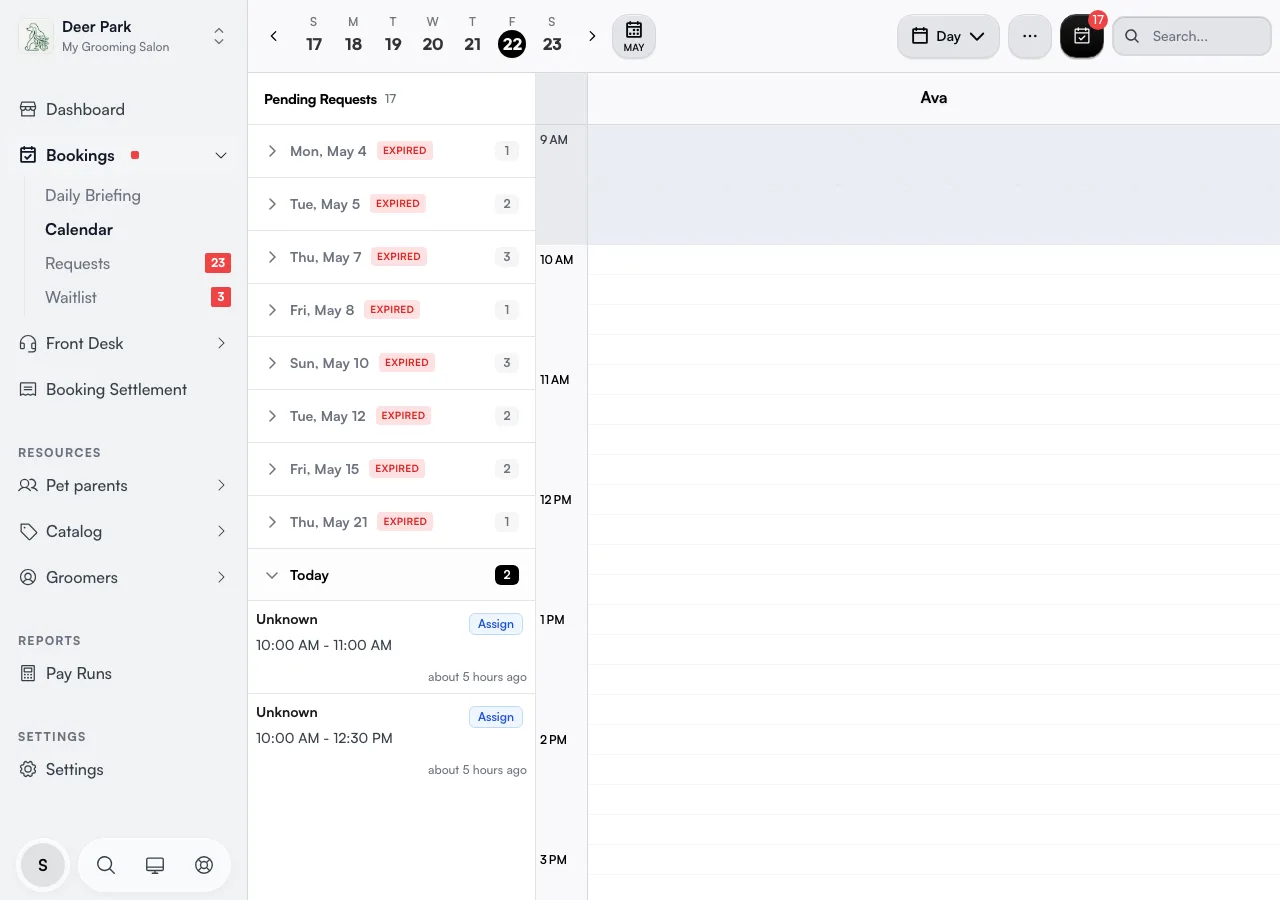The width and height of the screenshot is (1280, 900).
Task: Click the Pending Requests heading
Action: point(320,99)
